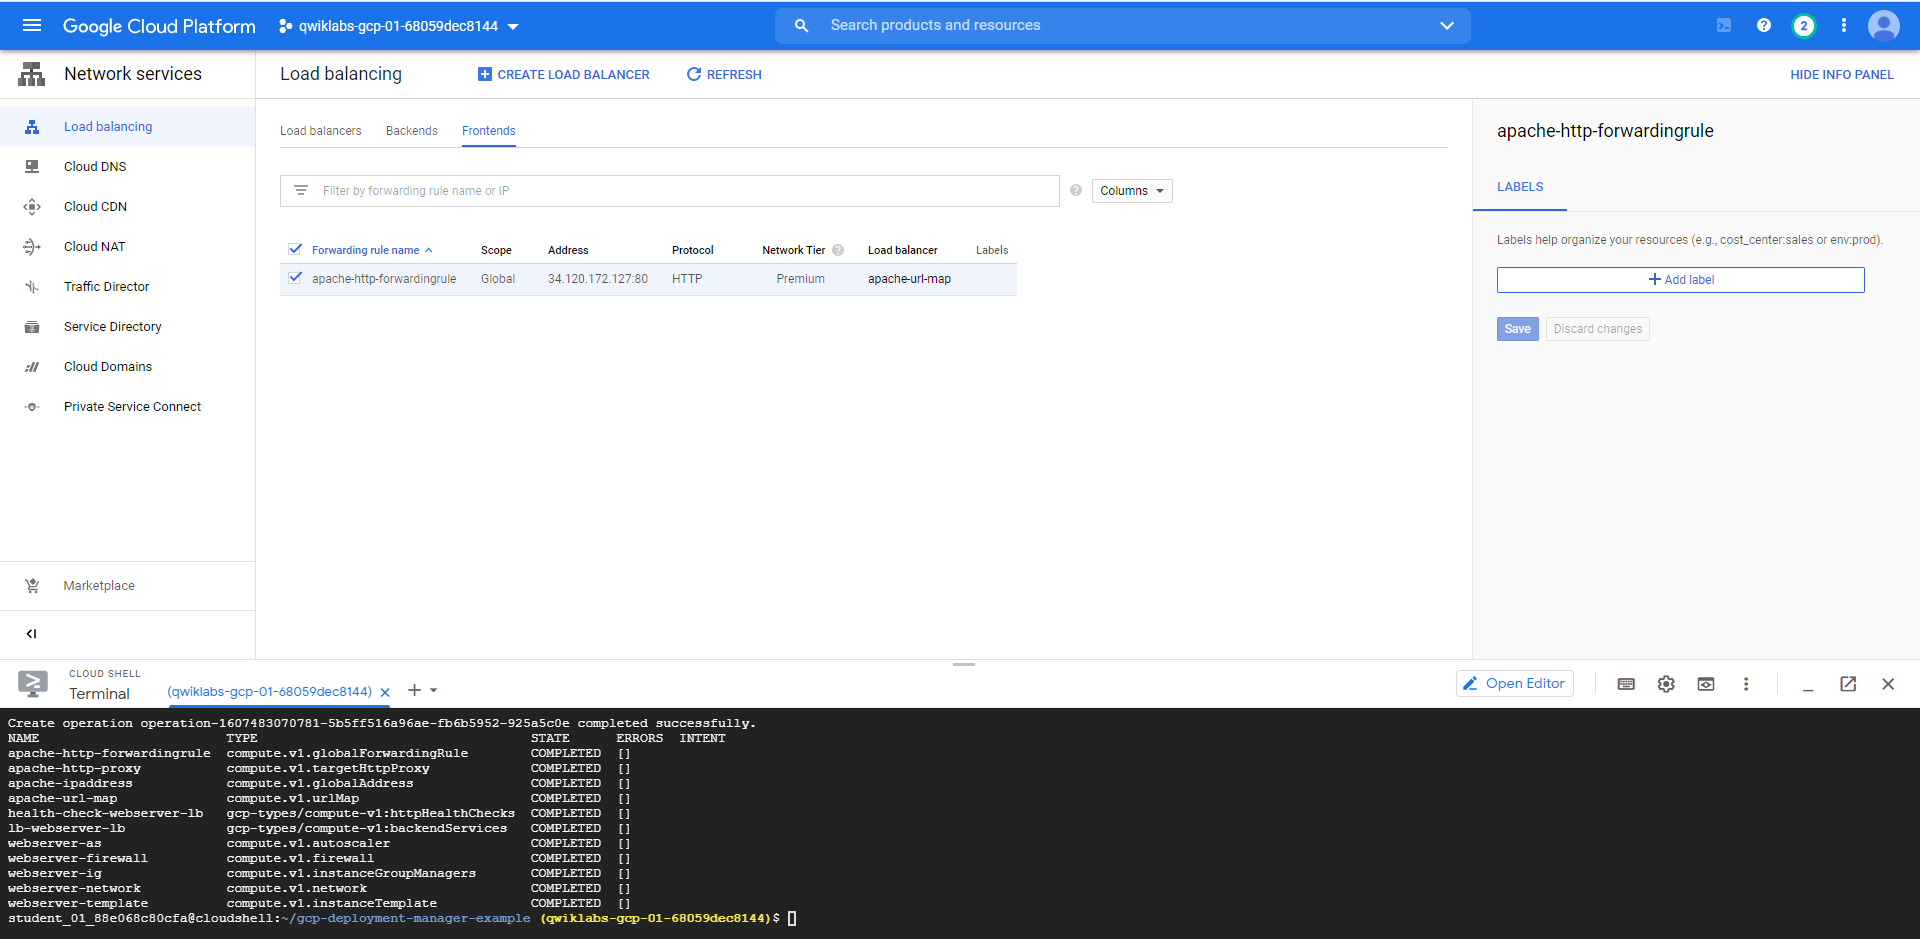Go to Marketplace in the sidebar
Screen dimensions: 1920x939
(x=99, y=586)
